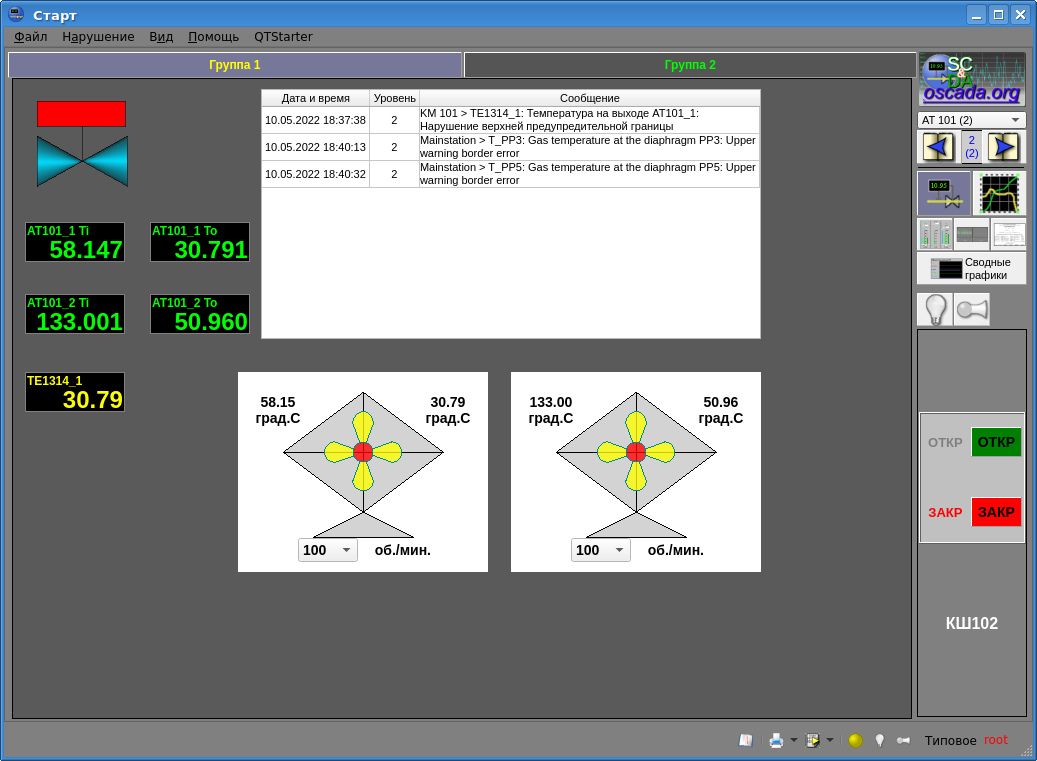Switch to the Группа 2 tab
This screenshot has width=1037, height=761.
coord(690,65)
